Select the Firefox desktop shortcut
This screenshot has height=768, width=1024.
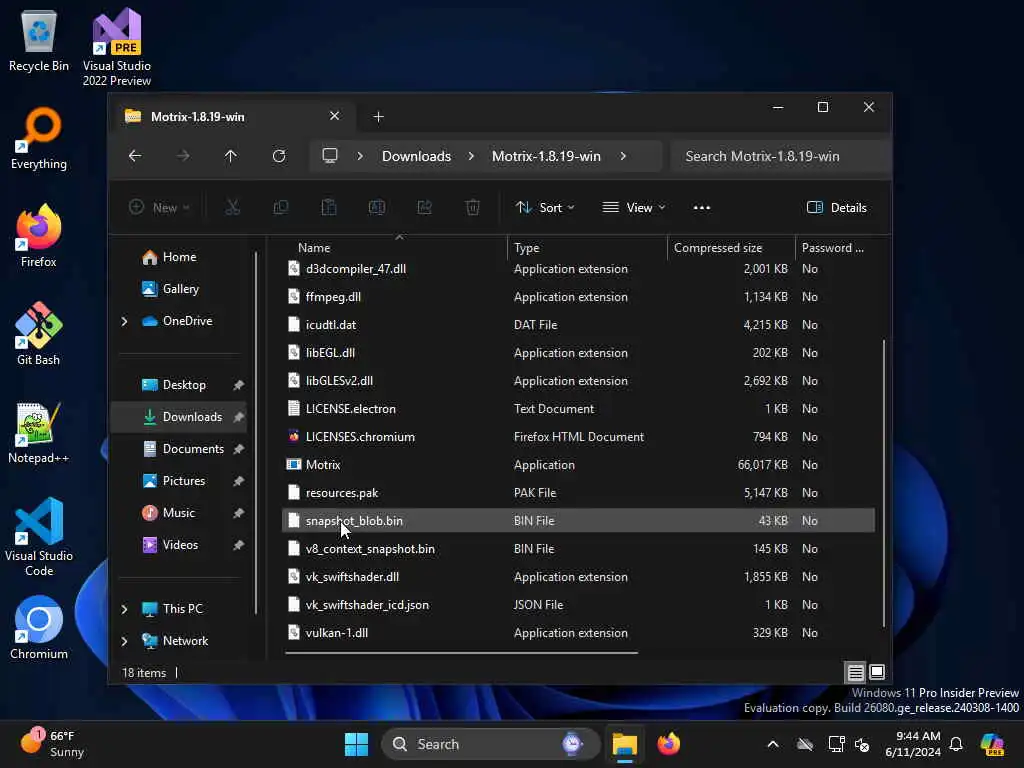(39, 236)
